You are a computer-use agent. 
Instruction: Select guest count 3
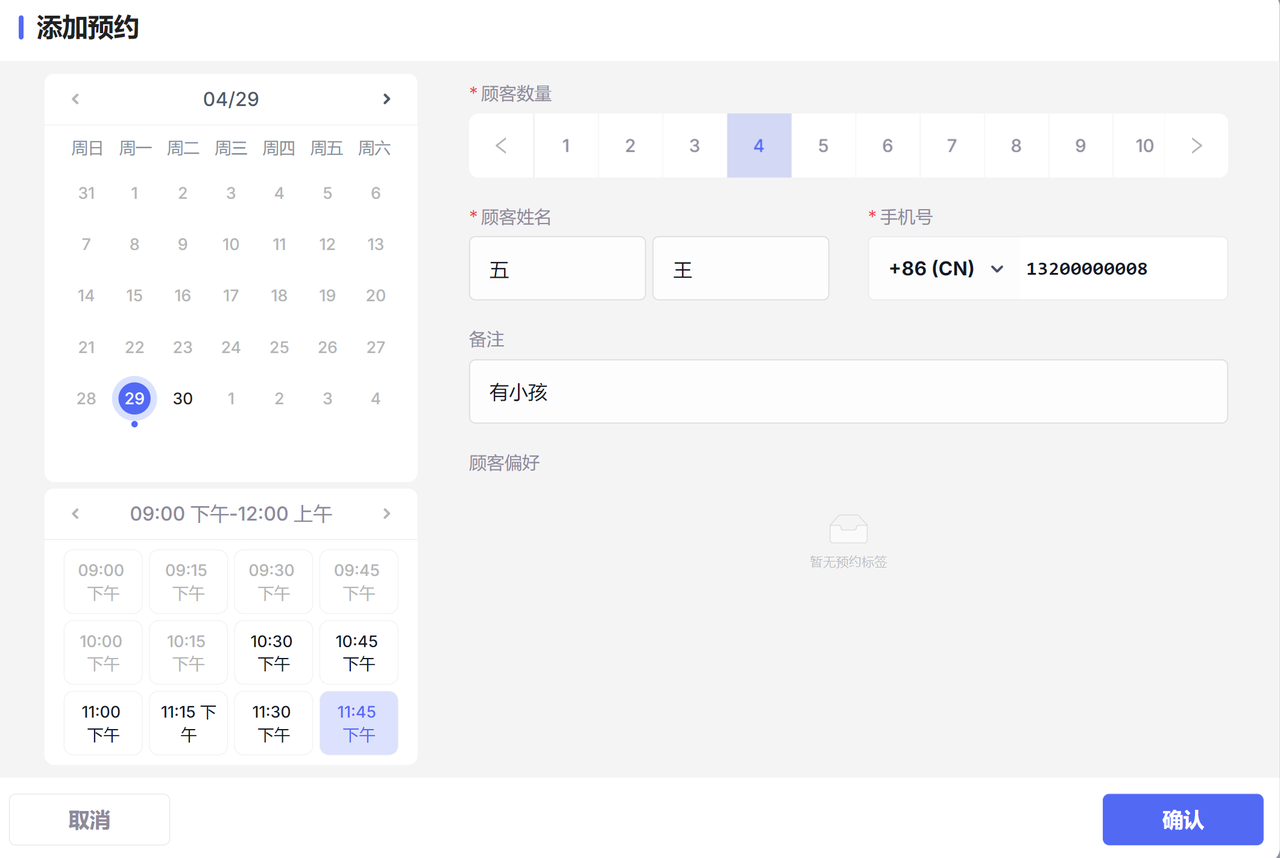695,146
